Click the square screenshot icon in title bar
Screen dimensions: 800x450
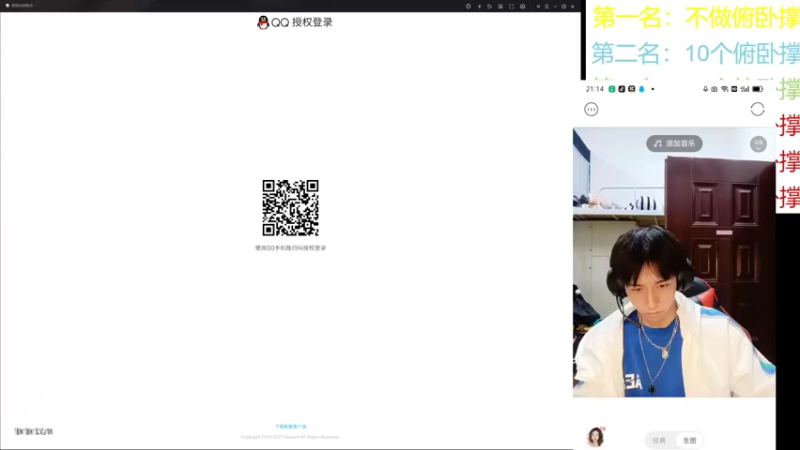501,7
